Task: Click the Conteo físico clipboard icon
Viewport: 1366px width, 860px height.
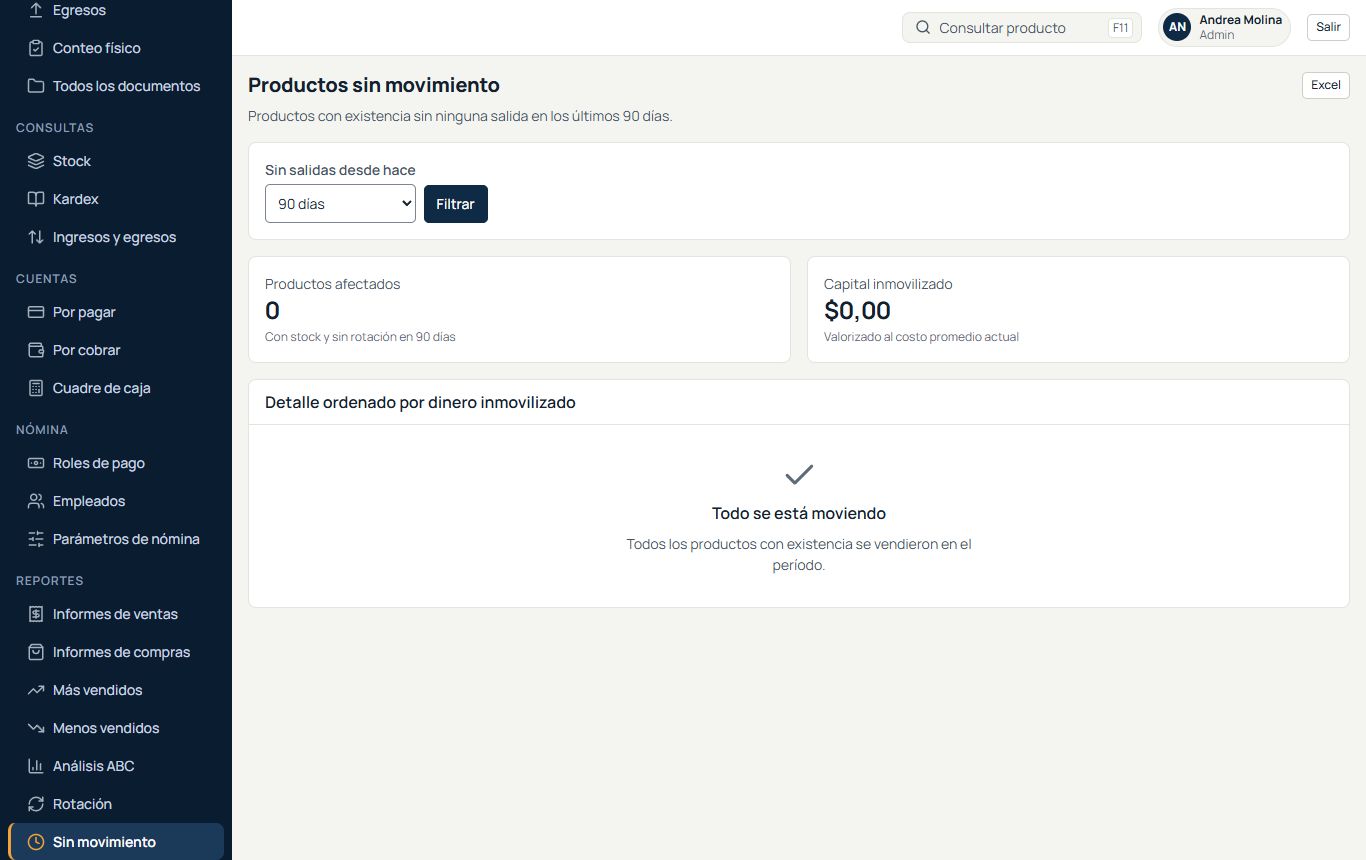Action: 36,48
